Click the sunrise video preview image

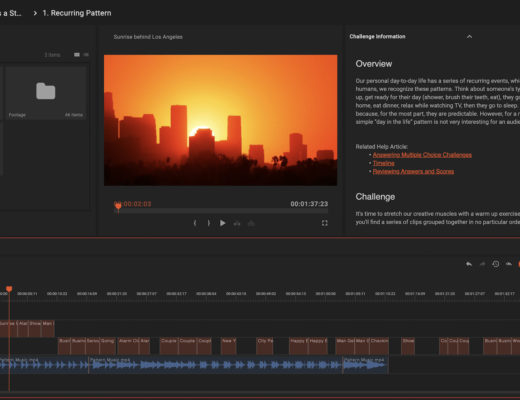tap(220, 120)
